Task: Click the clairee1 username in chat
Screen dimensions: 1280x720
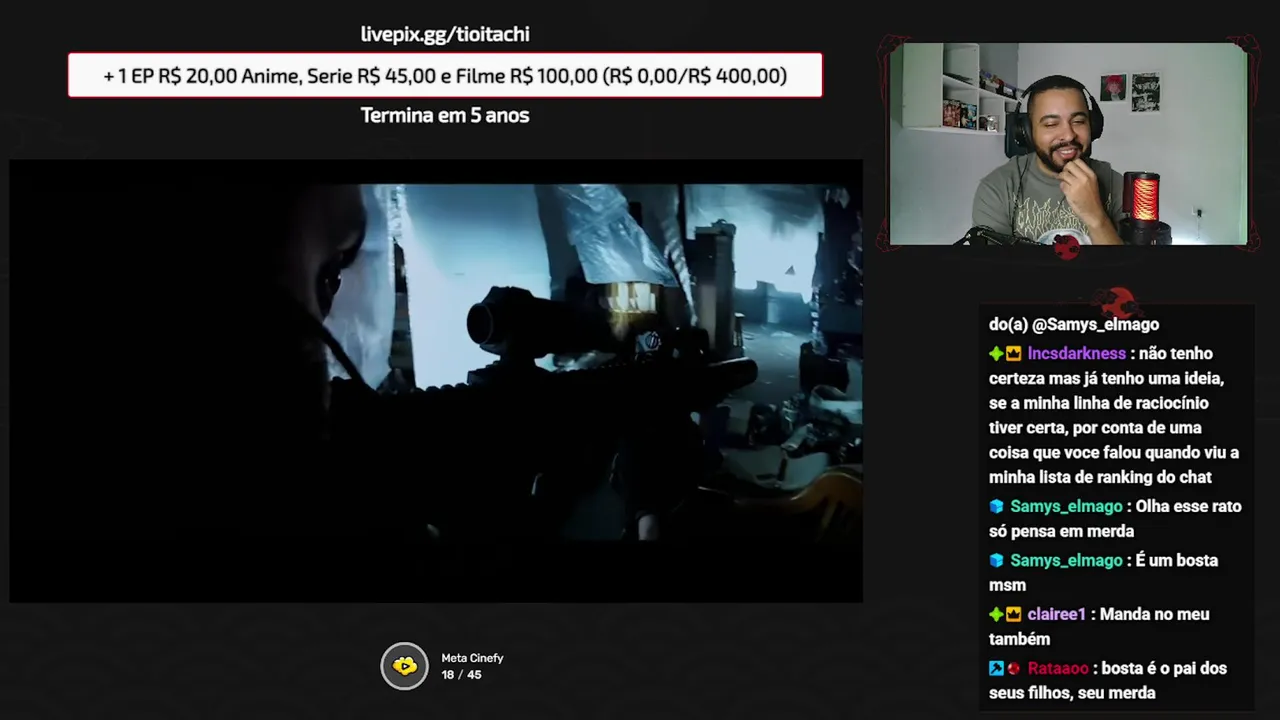Action: coord(1056,615)
